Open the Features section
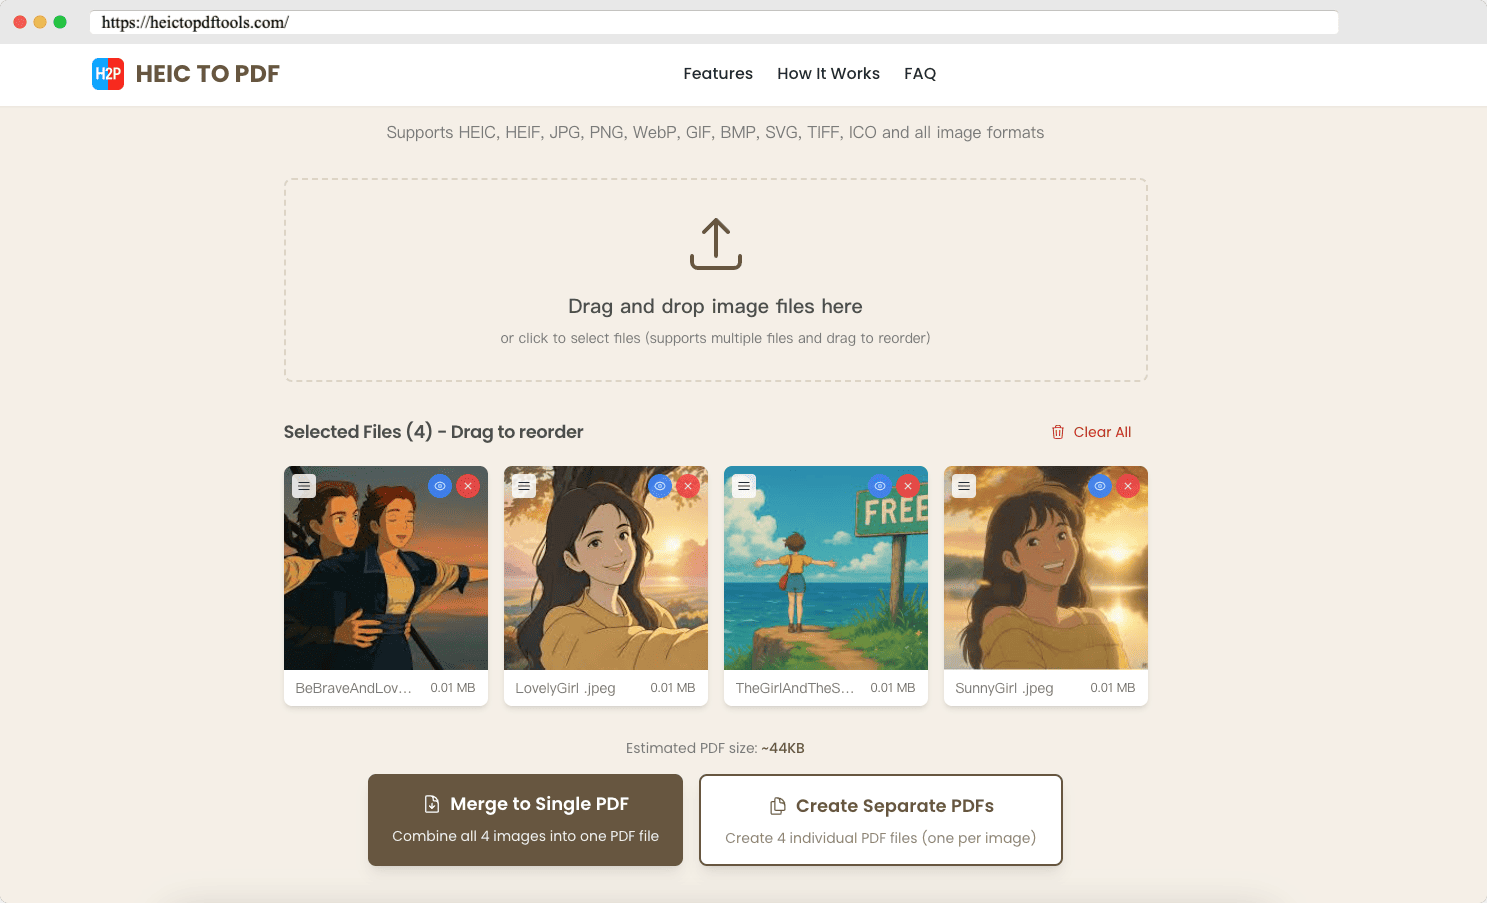The image size is (1487, 903). pyautogui.click(x=718, y=74)
